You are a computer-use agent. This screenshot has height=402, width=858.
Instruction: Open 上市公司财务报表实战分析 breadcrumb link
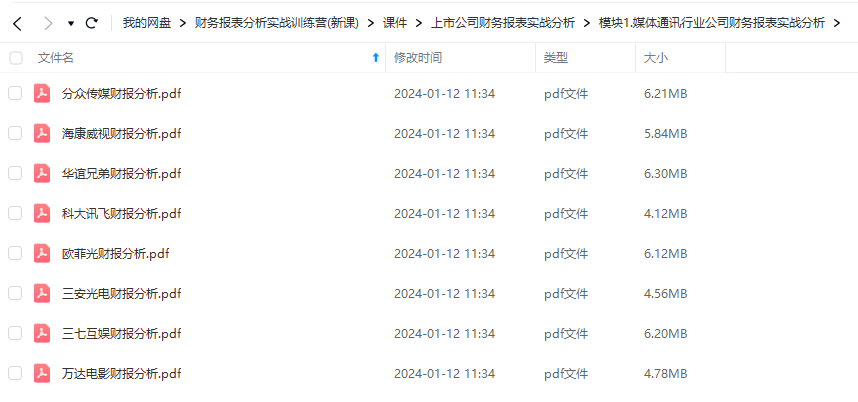tap(503, 23)
